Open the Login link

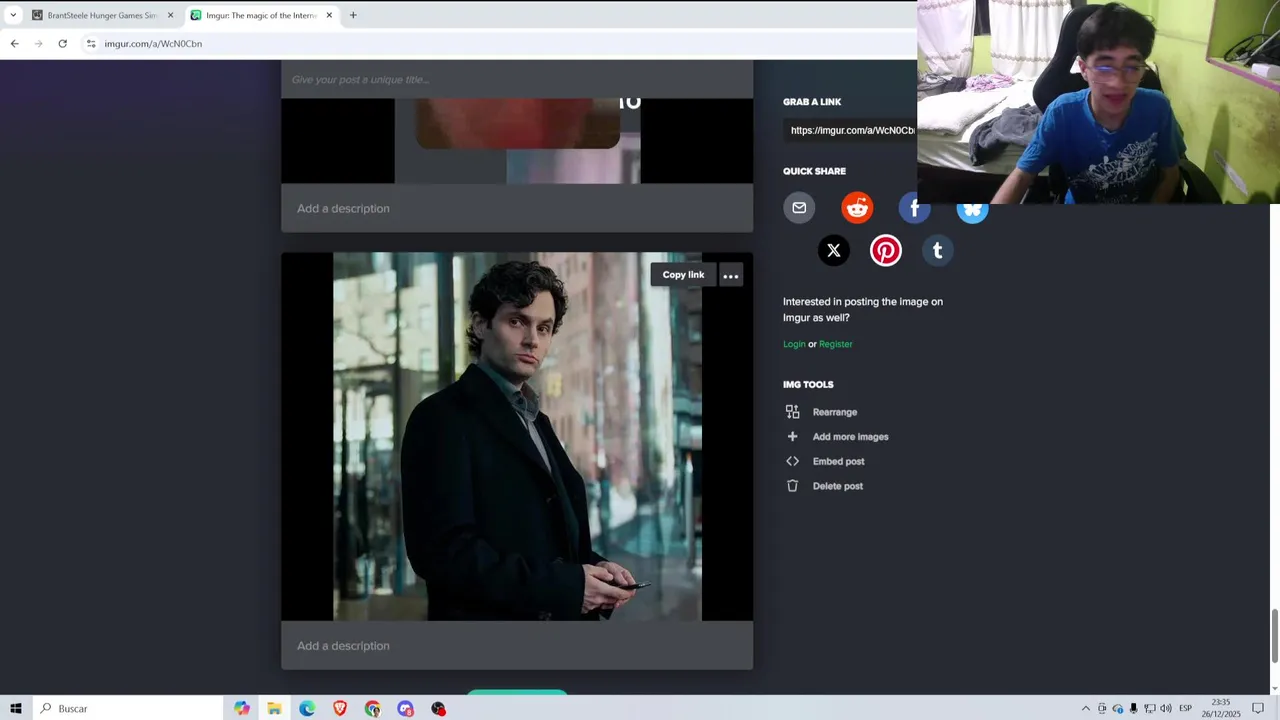click(794, 344)
